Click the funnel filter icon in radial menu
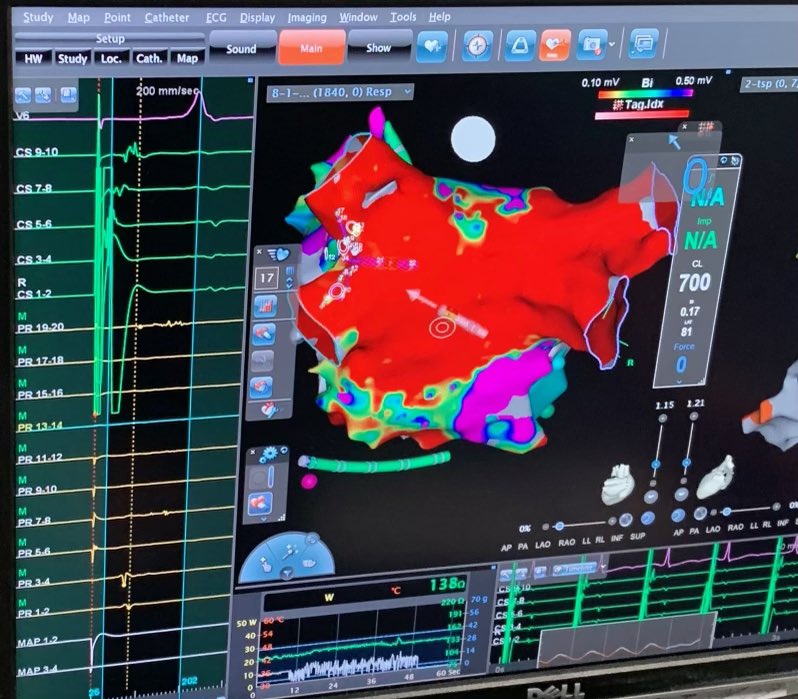This screenshot has height=699, width=798. click(x=288, y=573)
